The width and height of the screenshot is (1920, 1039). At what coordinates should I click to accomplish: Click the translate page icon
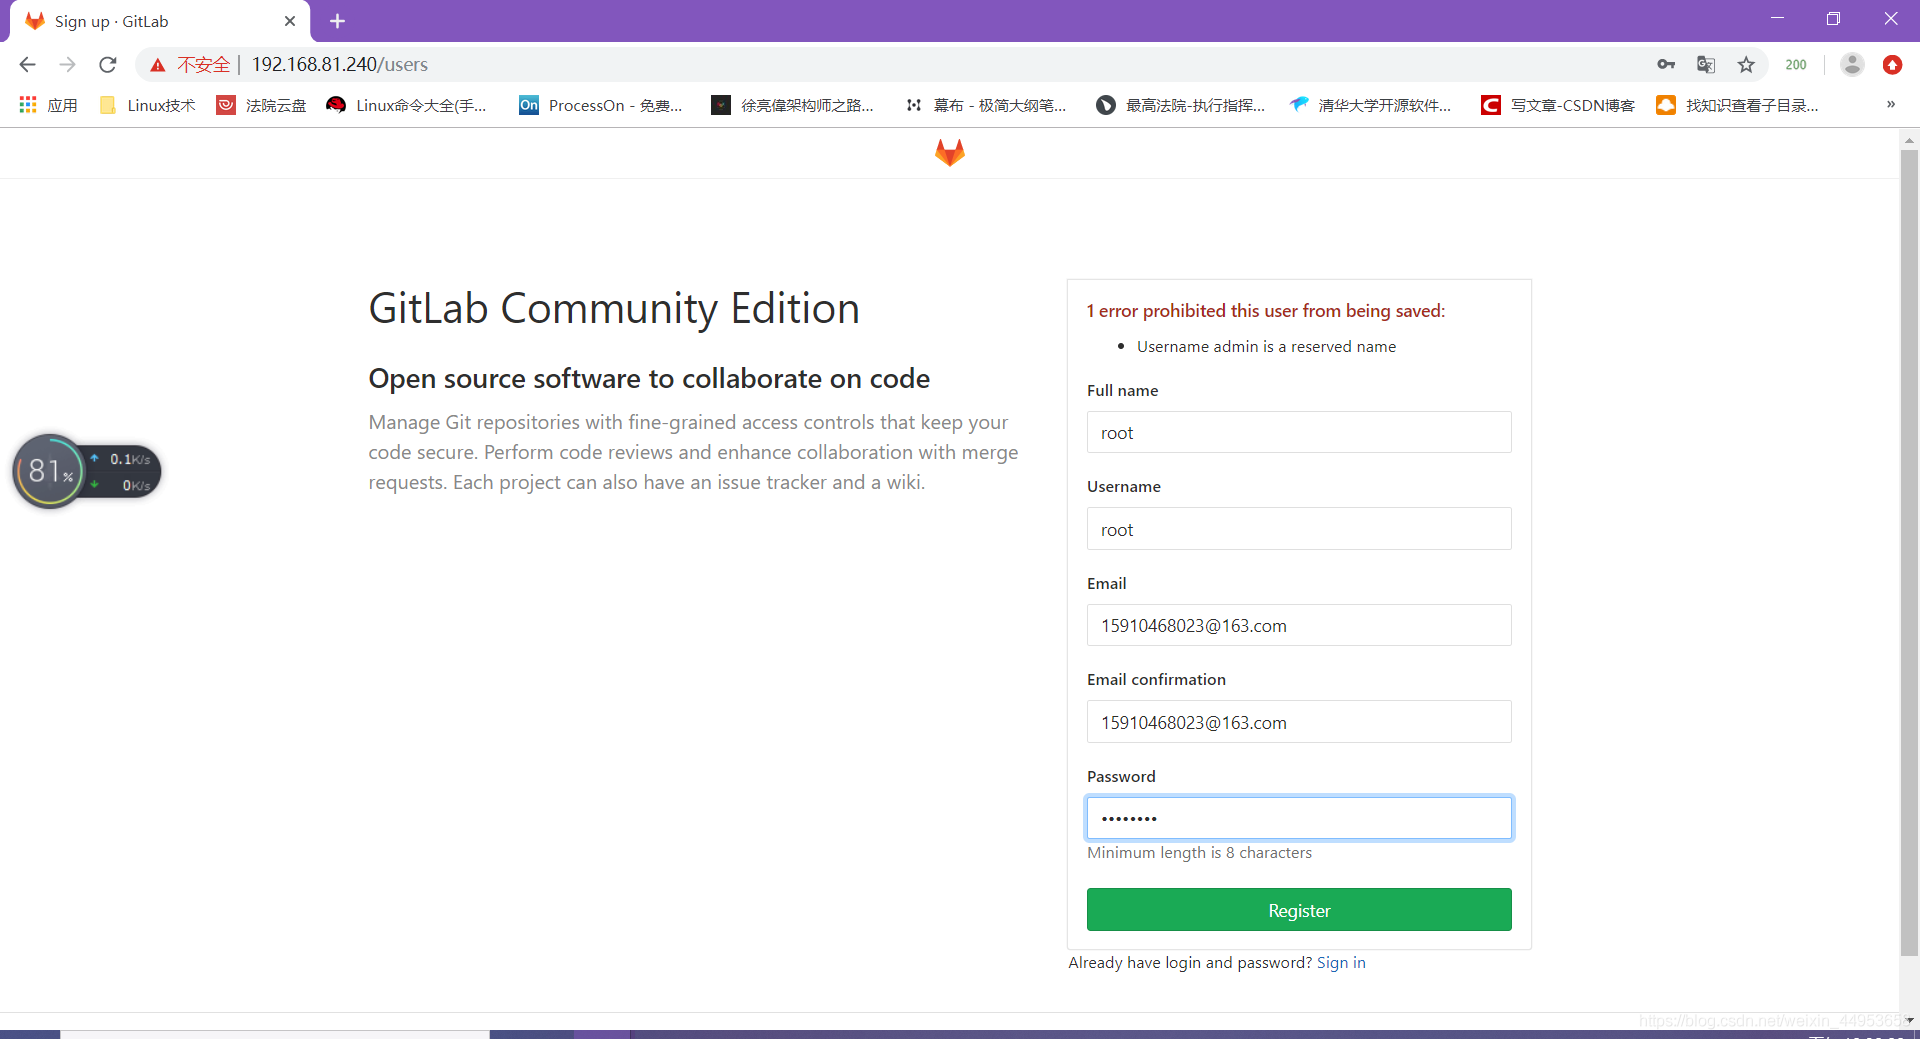point(1706,65)
